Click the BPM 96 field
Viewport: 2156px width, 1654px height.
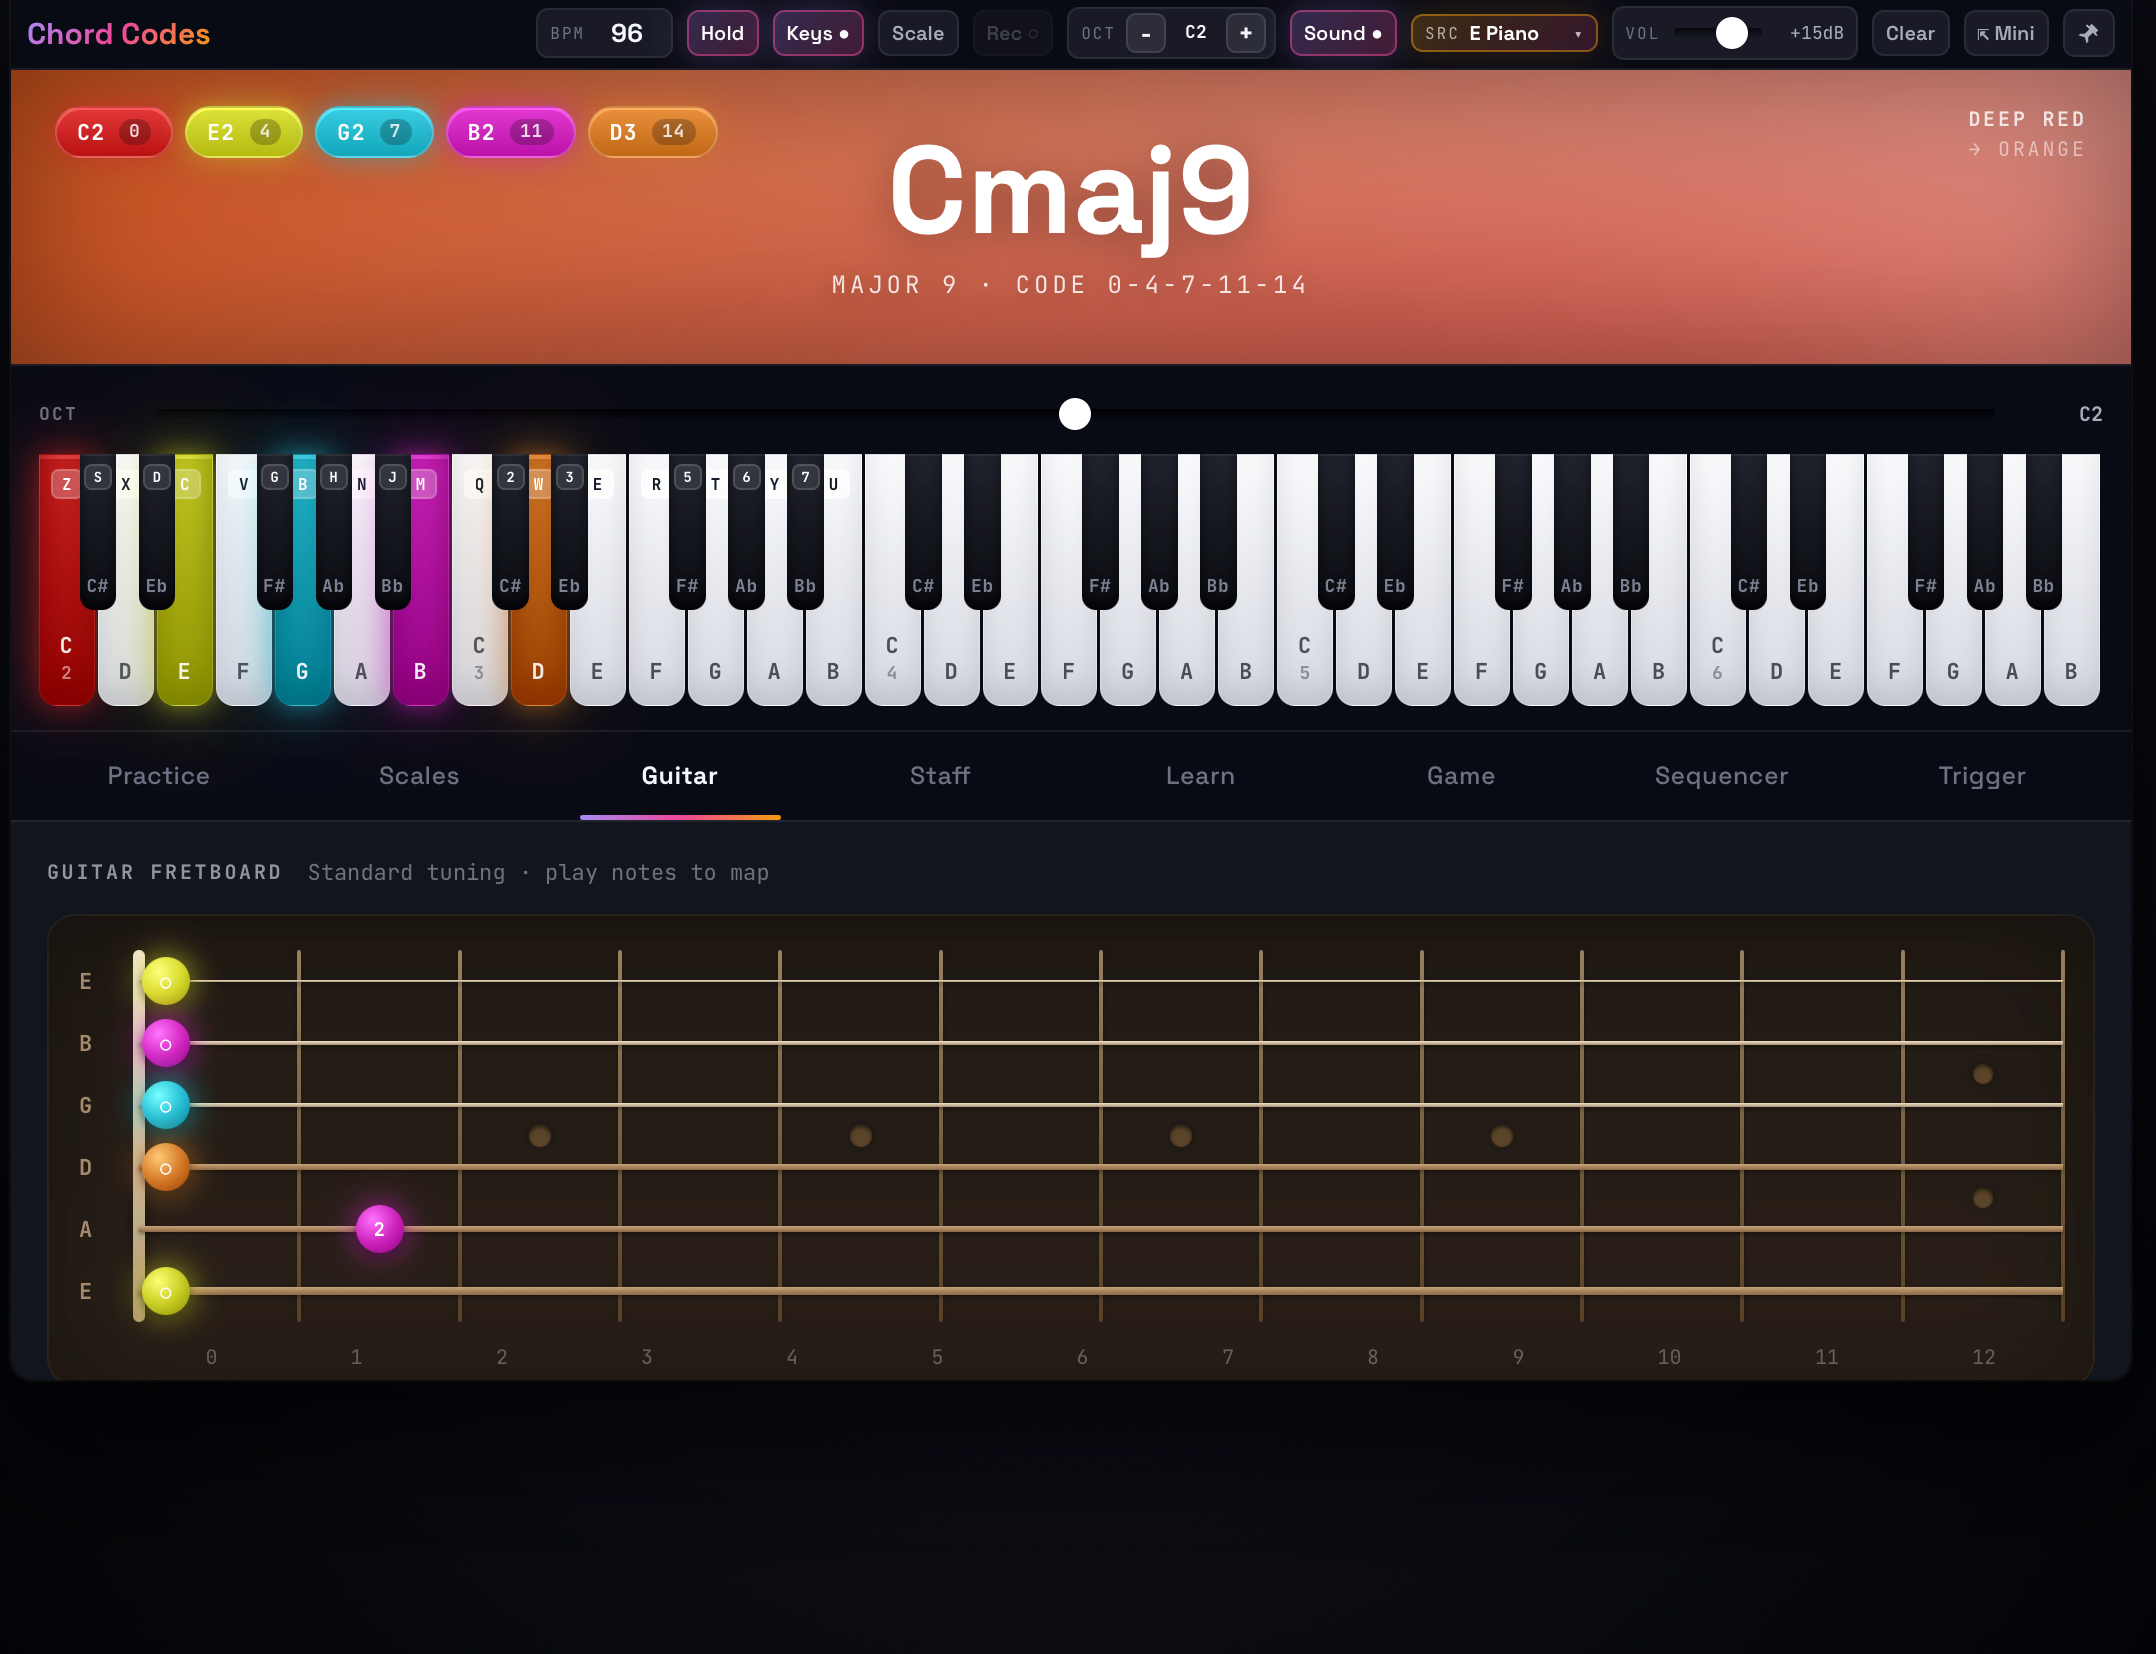coord(604,33)
